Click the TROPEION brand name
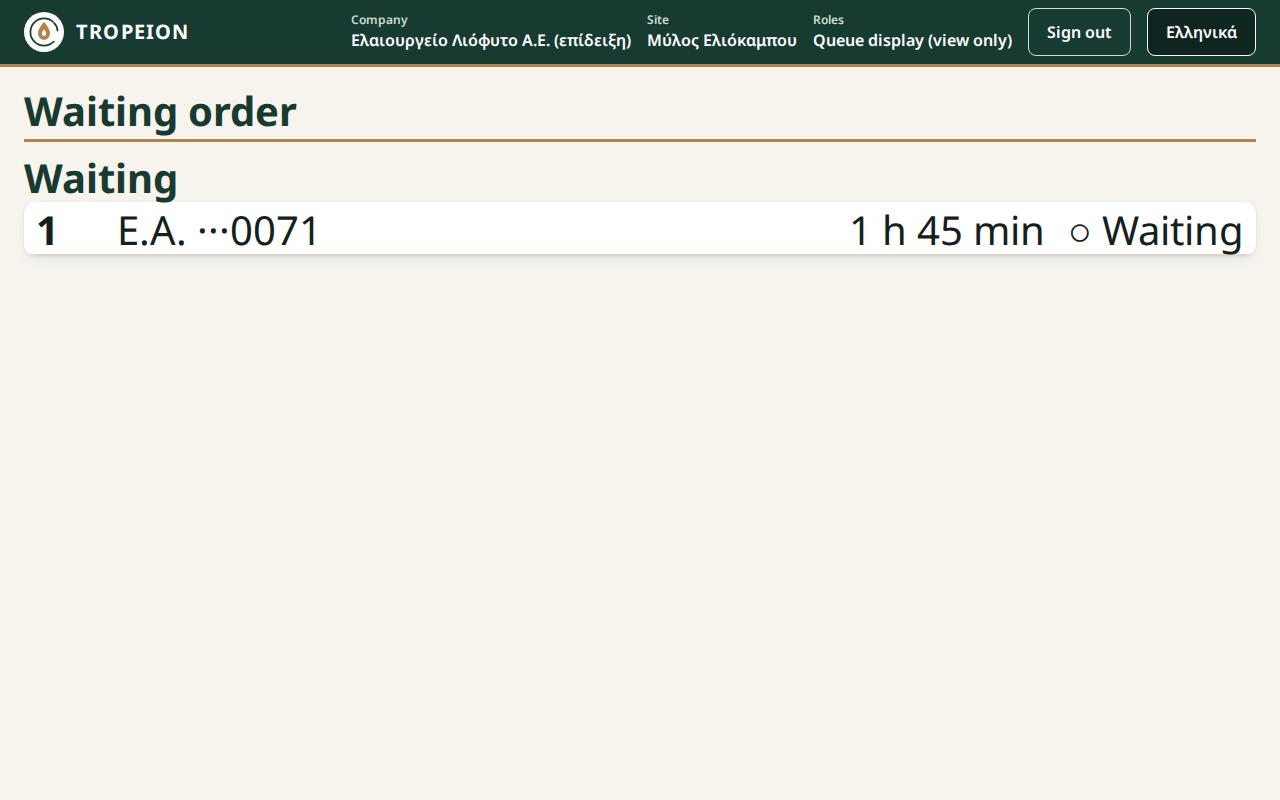The height and width of the screenshot is (800, 1280). point(132,32)
